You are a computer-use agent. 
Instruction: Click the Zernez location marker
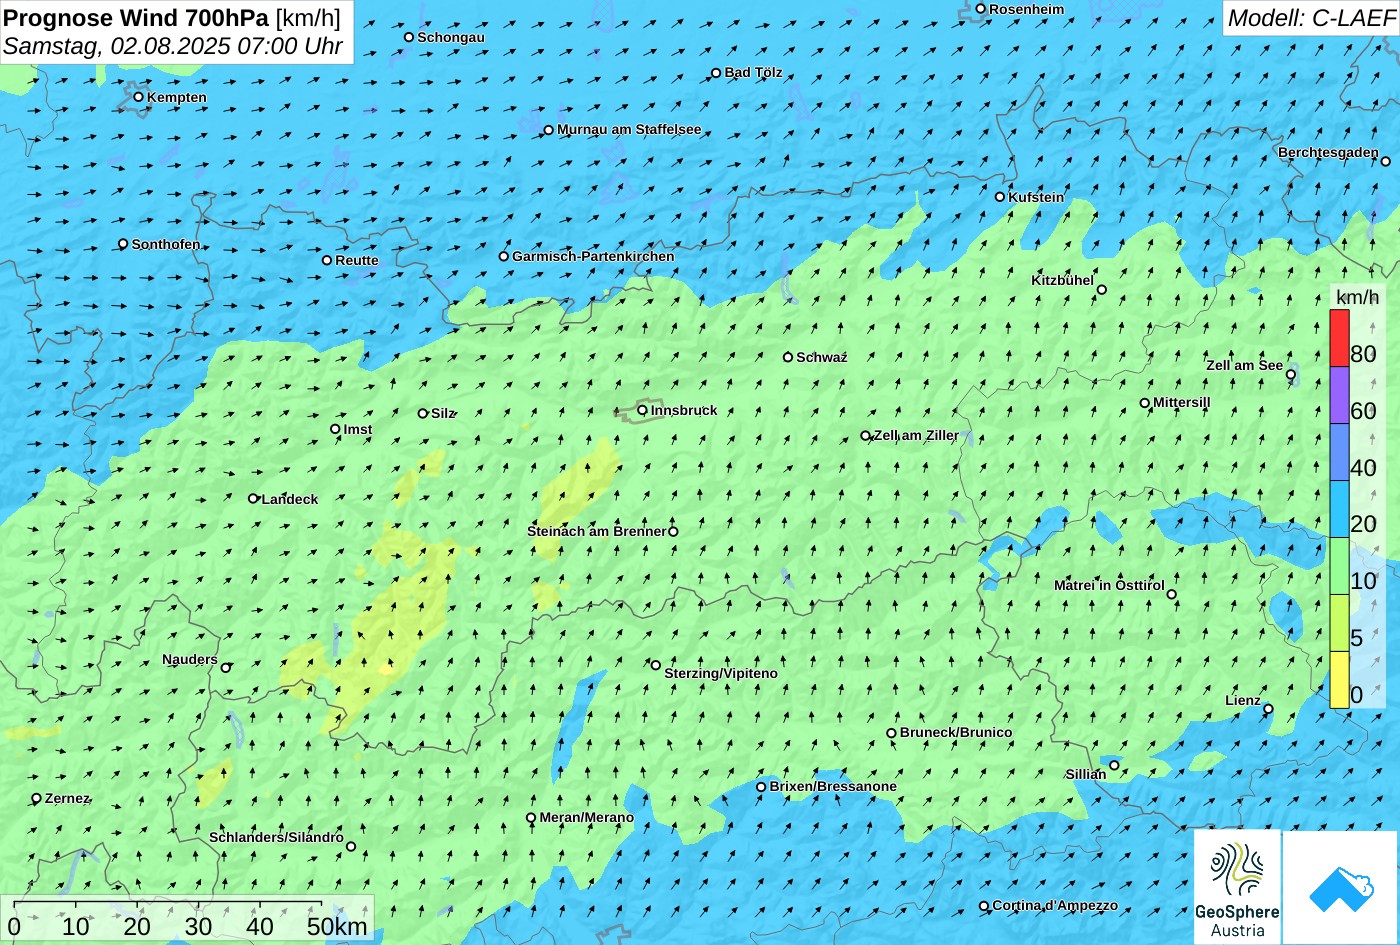[37, 798]
